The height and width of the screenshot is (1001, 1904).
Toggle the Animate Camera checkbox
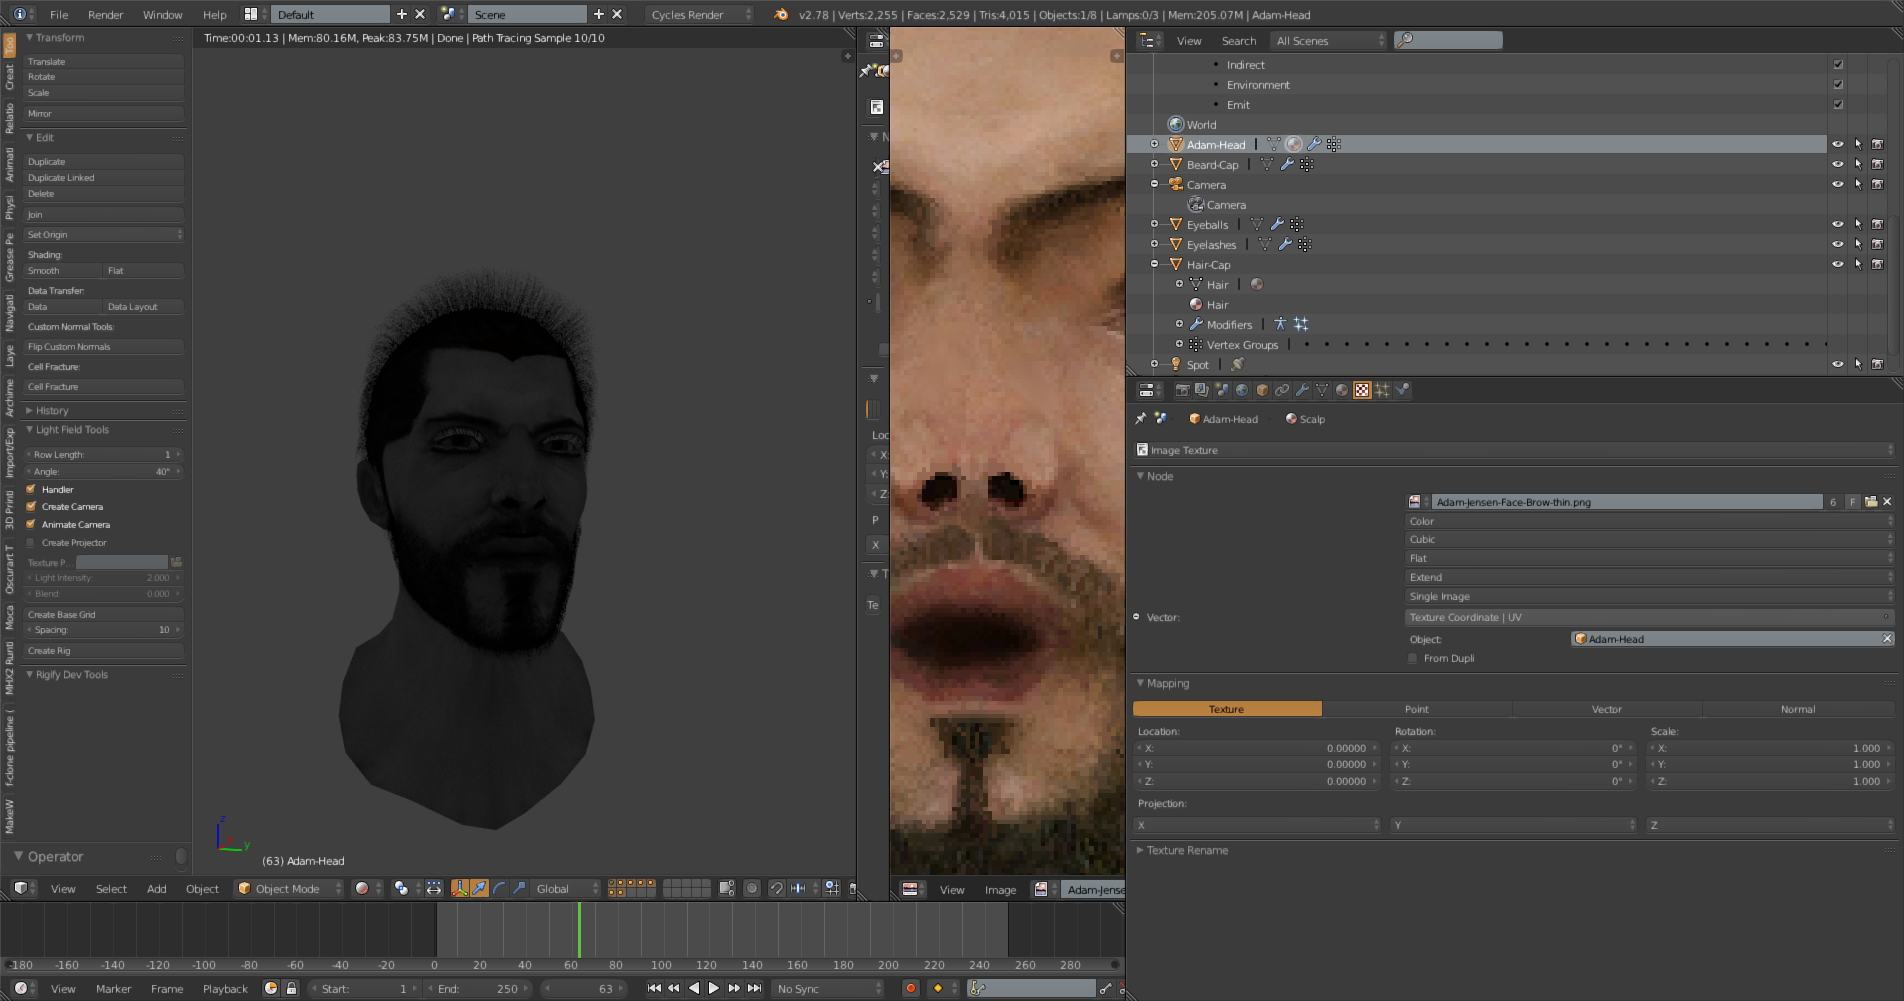[x=31, y=524]
